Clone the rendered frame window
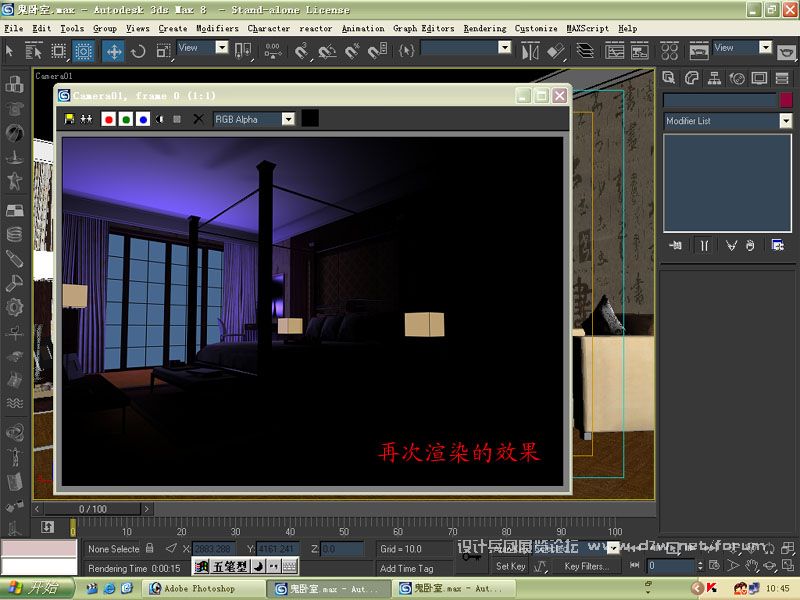 (x=86, y=119)
